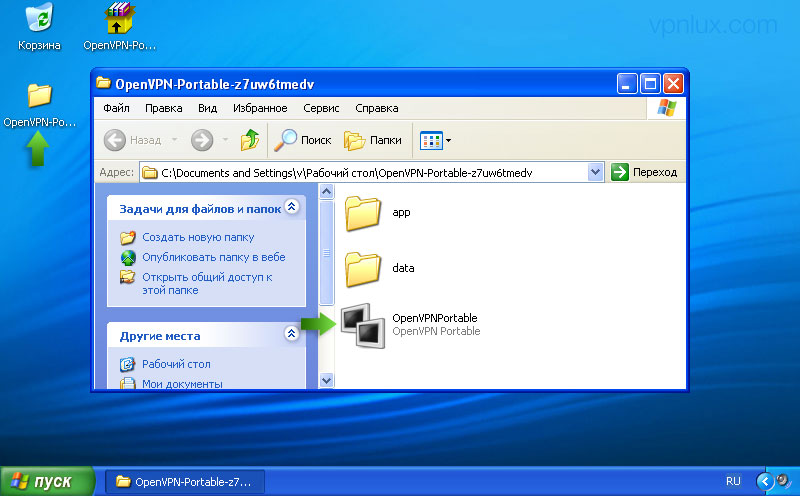Open the Search (Поиск) toolbar tool
The width and height of the screenshot is (800, 496).
pyautogui.click(x=303, y=140)
